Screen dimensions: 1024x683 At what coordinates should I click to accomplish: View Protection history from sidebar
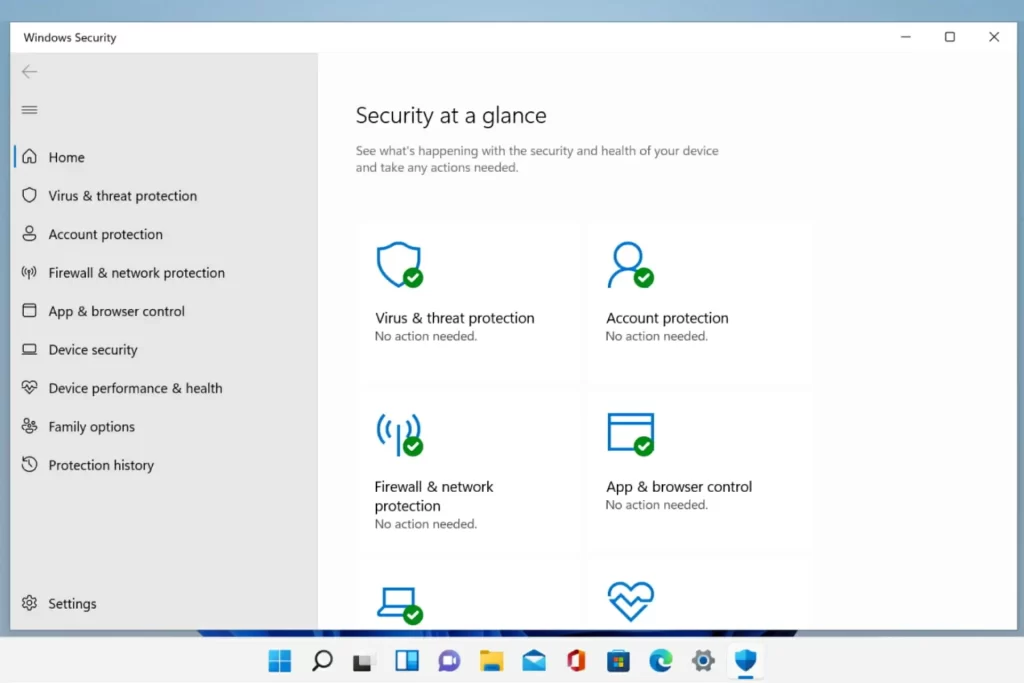[101, 465]
